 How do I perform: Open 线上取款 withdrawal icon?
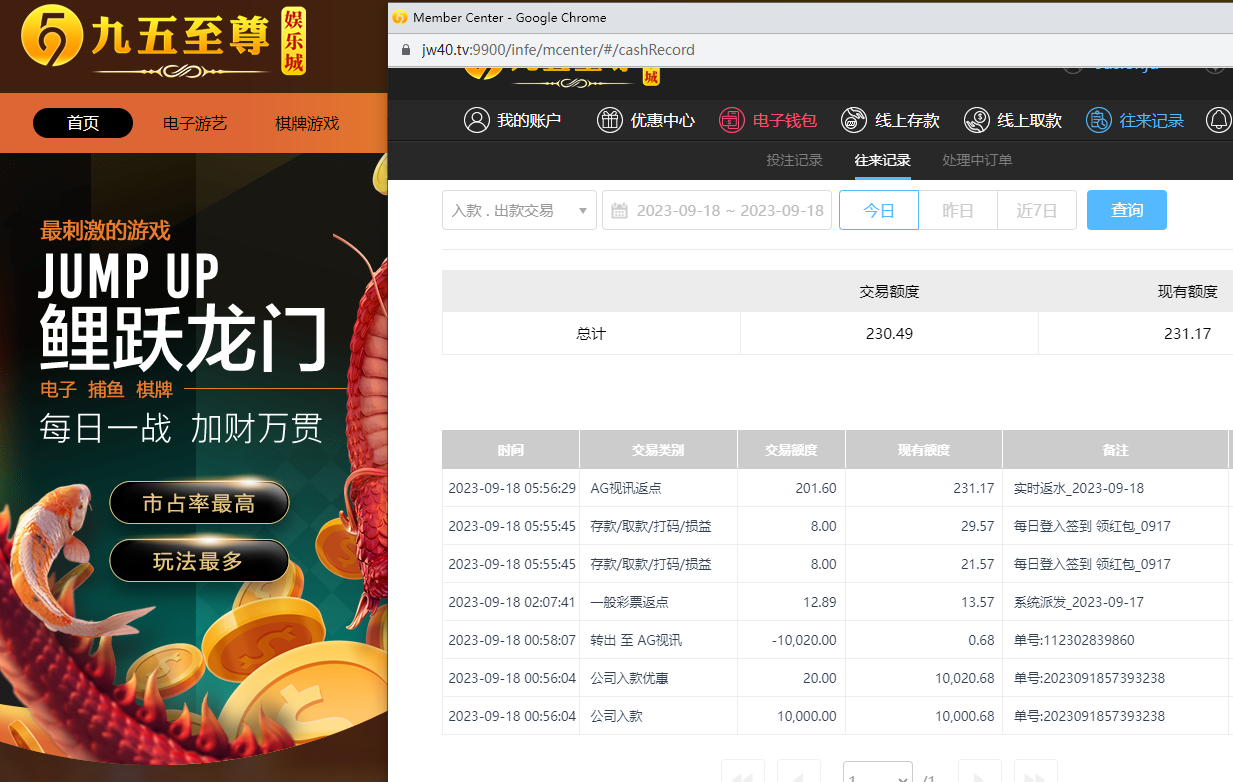tap(976, 120)
